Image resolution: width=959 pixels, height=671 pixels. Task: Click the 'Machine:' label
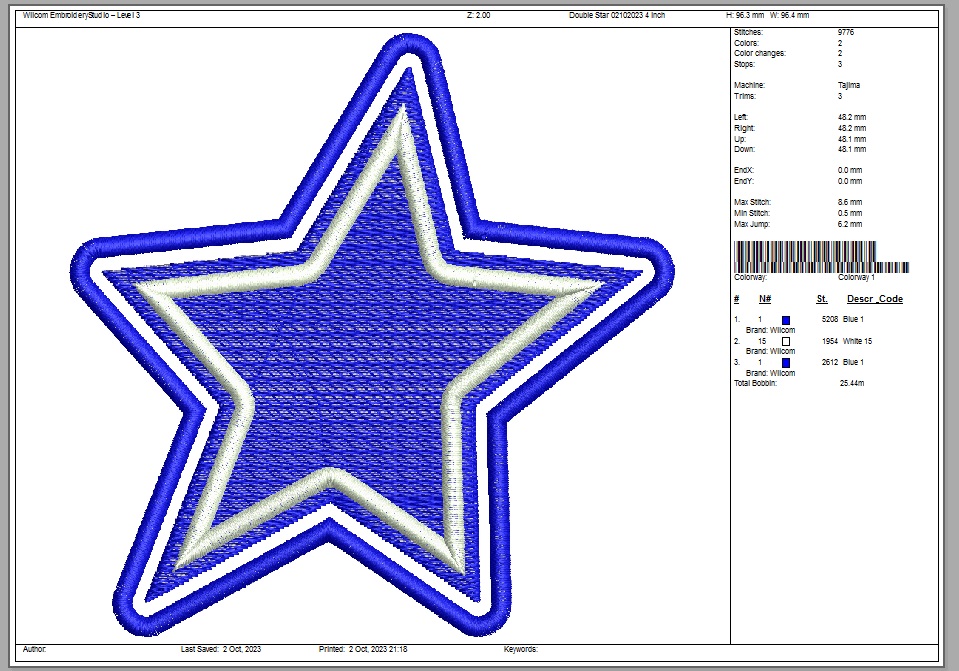pyautogui.click(x=749, y=85)
